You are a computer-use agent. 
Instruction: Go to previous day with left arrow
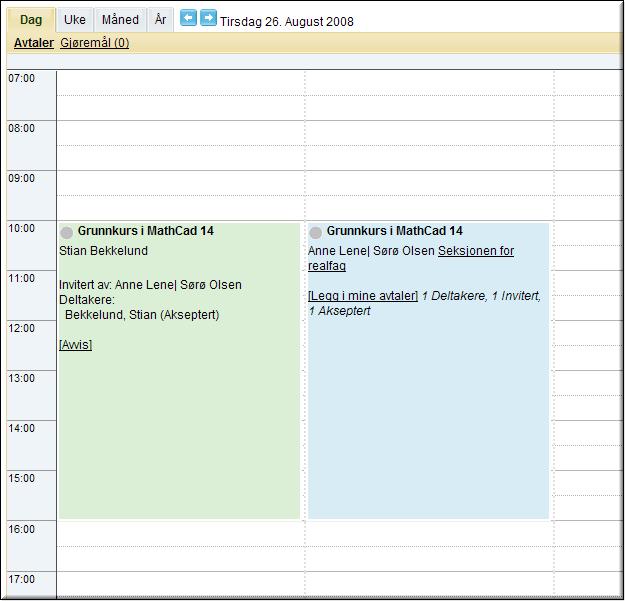188,18
